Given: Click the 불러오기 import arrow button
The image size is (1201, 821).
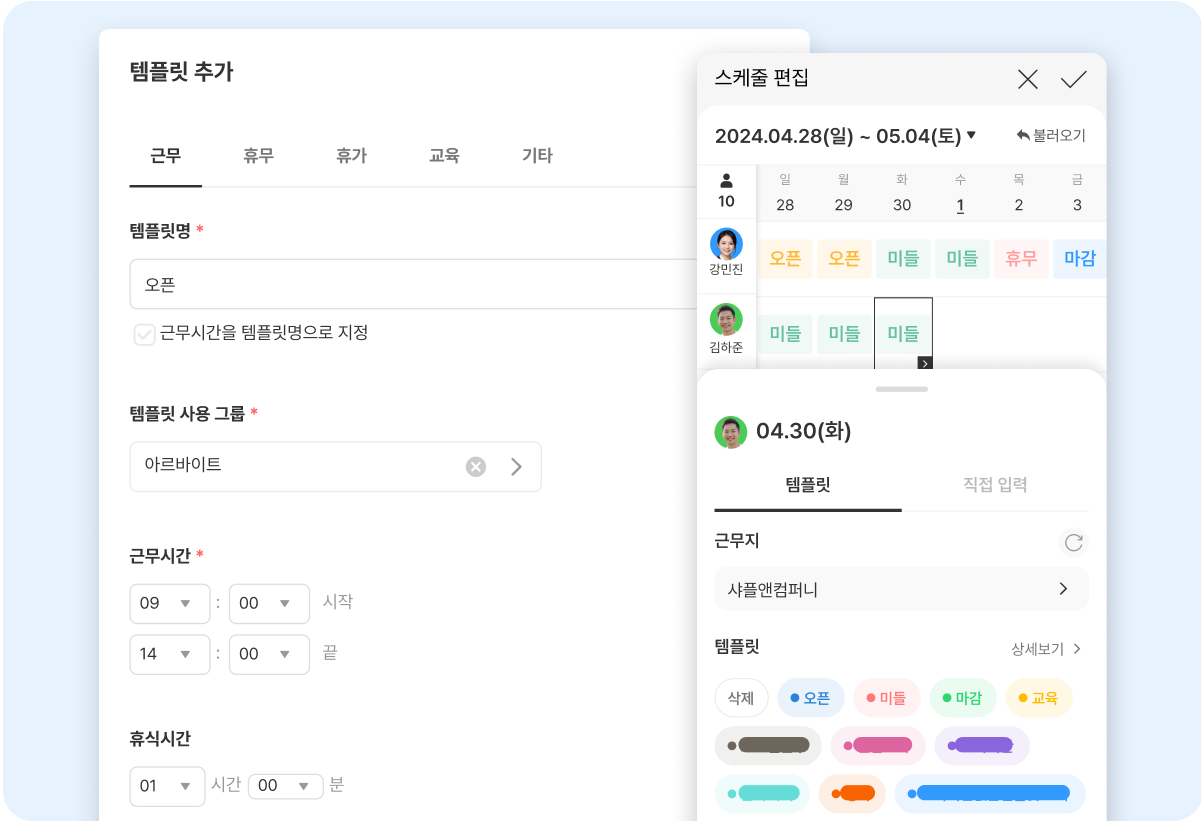Looking at the screenshot, I should click(x=1050, y=135).
